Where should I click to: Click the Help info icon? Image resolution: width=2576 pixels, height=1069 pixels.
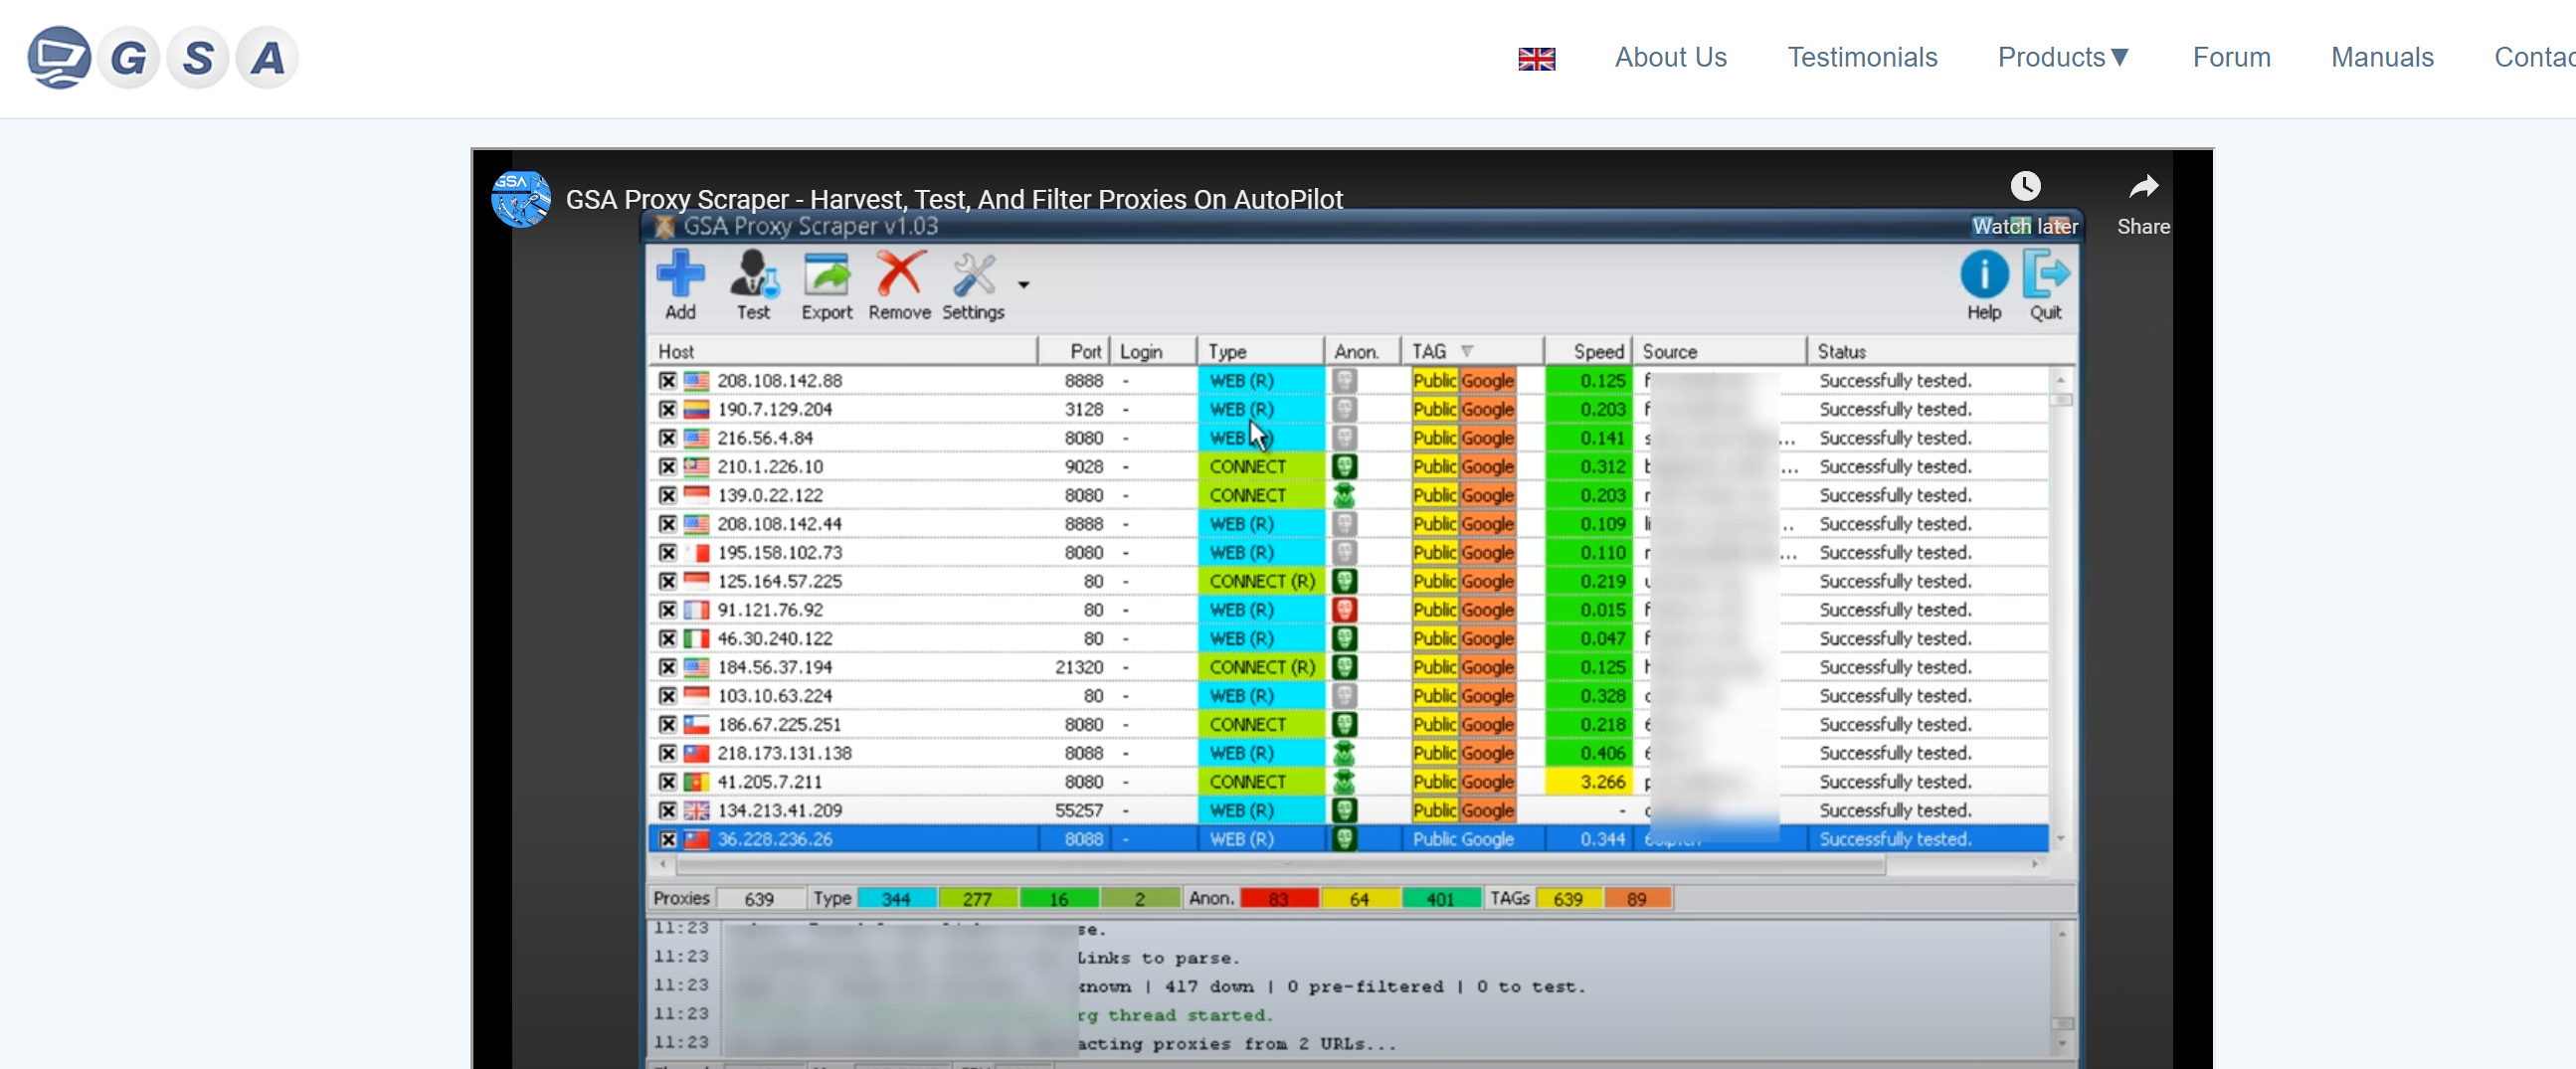click(1983, 274)
